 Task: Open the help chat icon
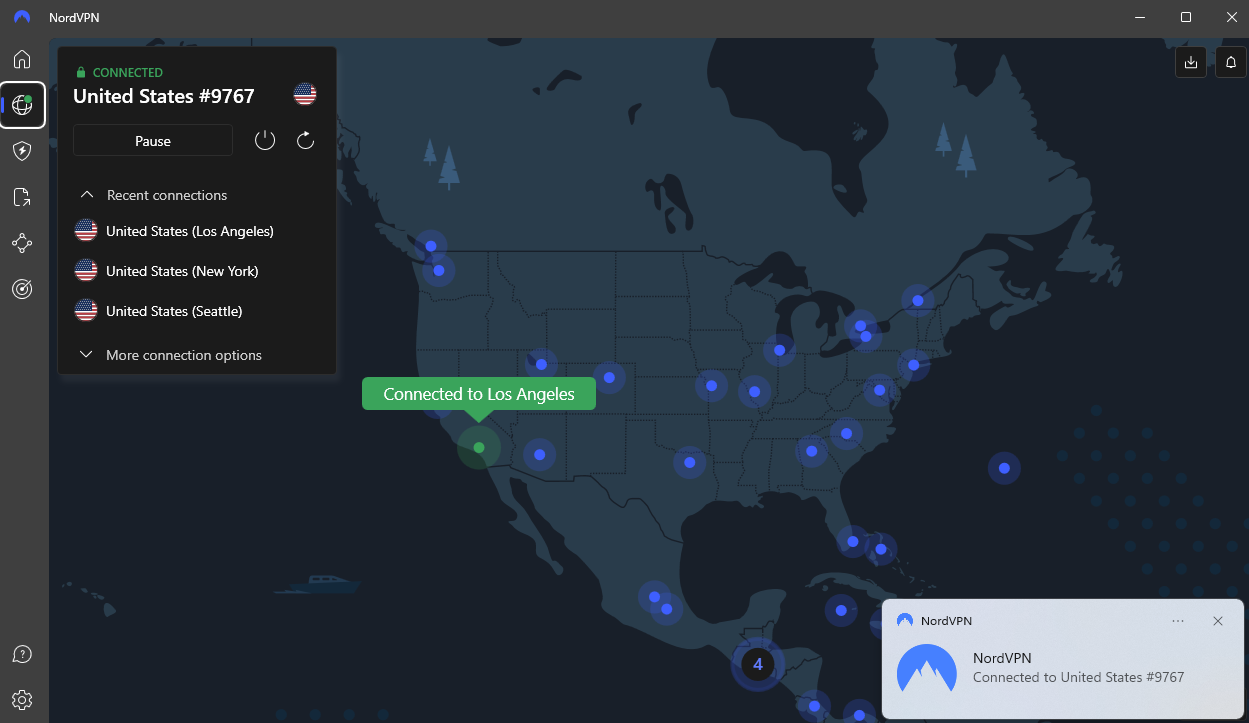click(x=22, y=654)
